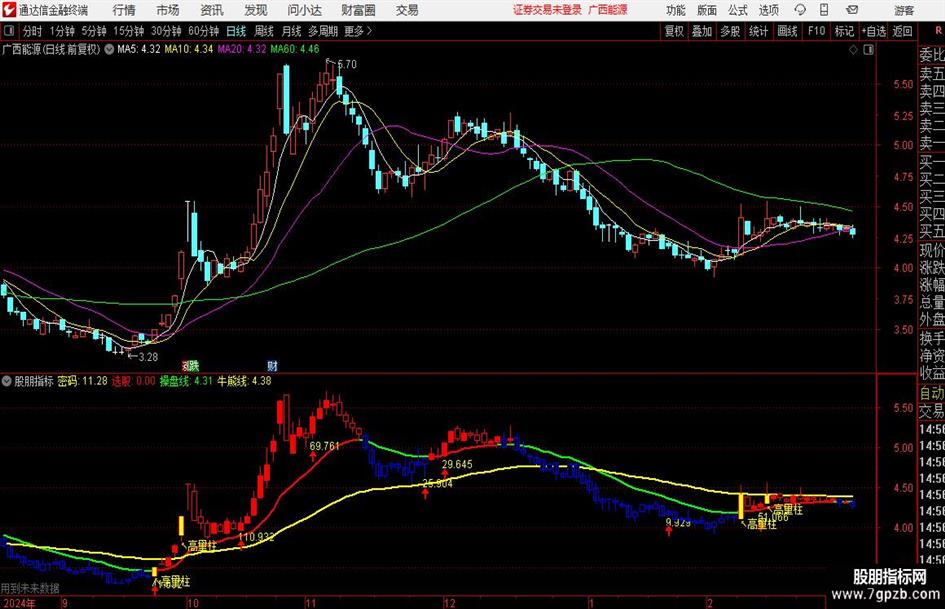Image resolution: width=945 pixels, height=609 pixels.
Task: Switch to the 1分钟 period
Action: (x=61, y=31)
